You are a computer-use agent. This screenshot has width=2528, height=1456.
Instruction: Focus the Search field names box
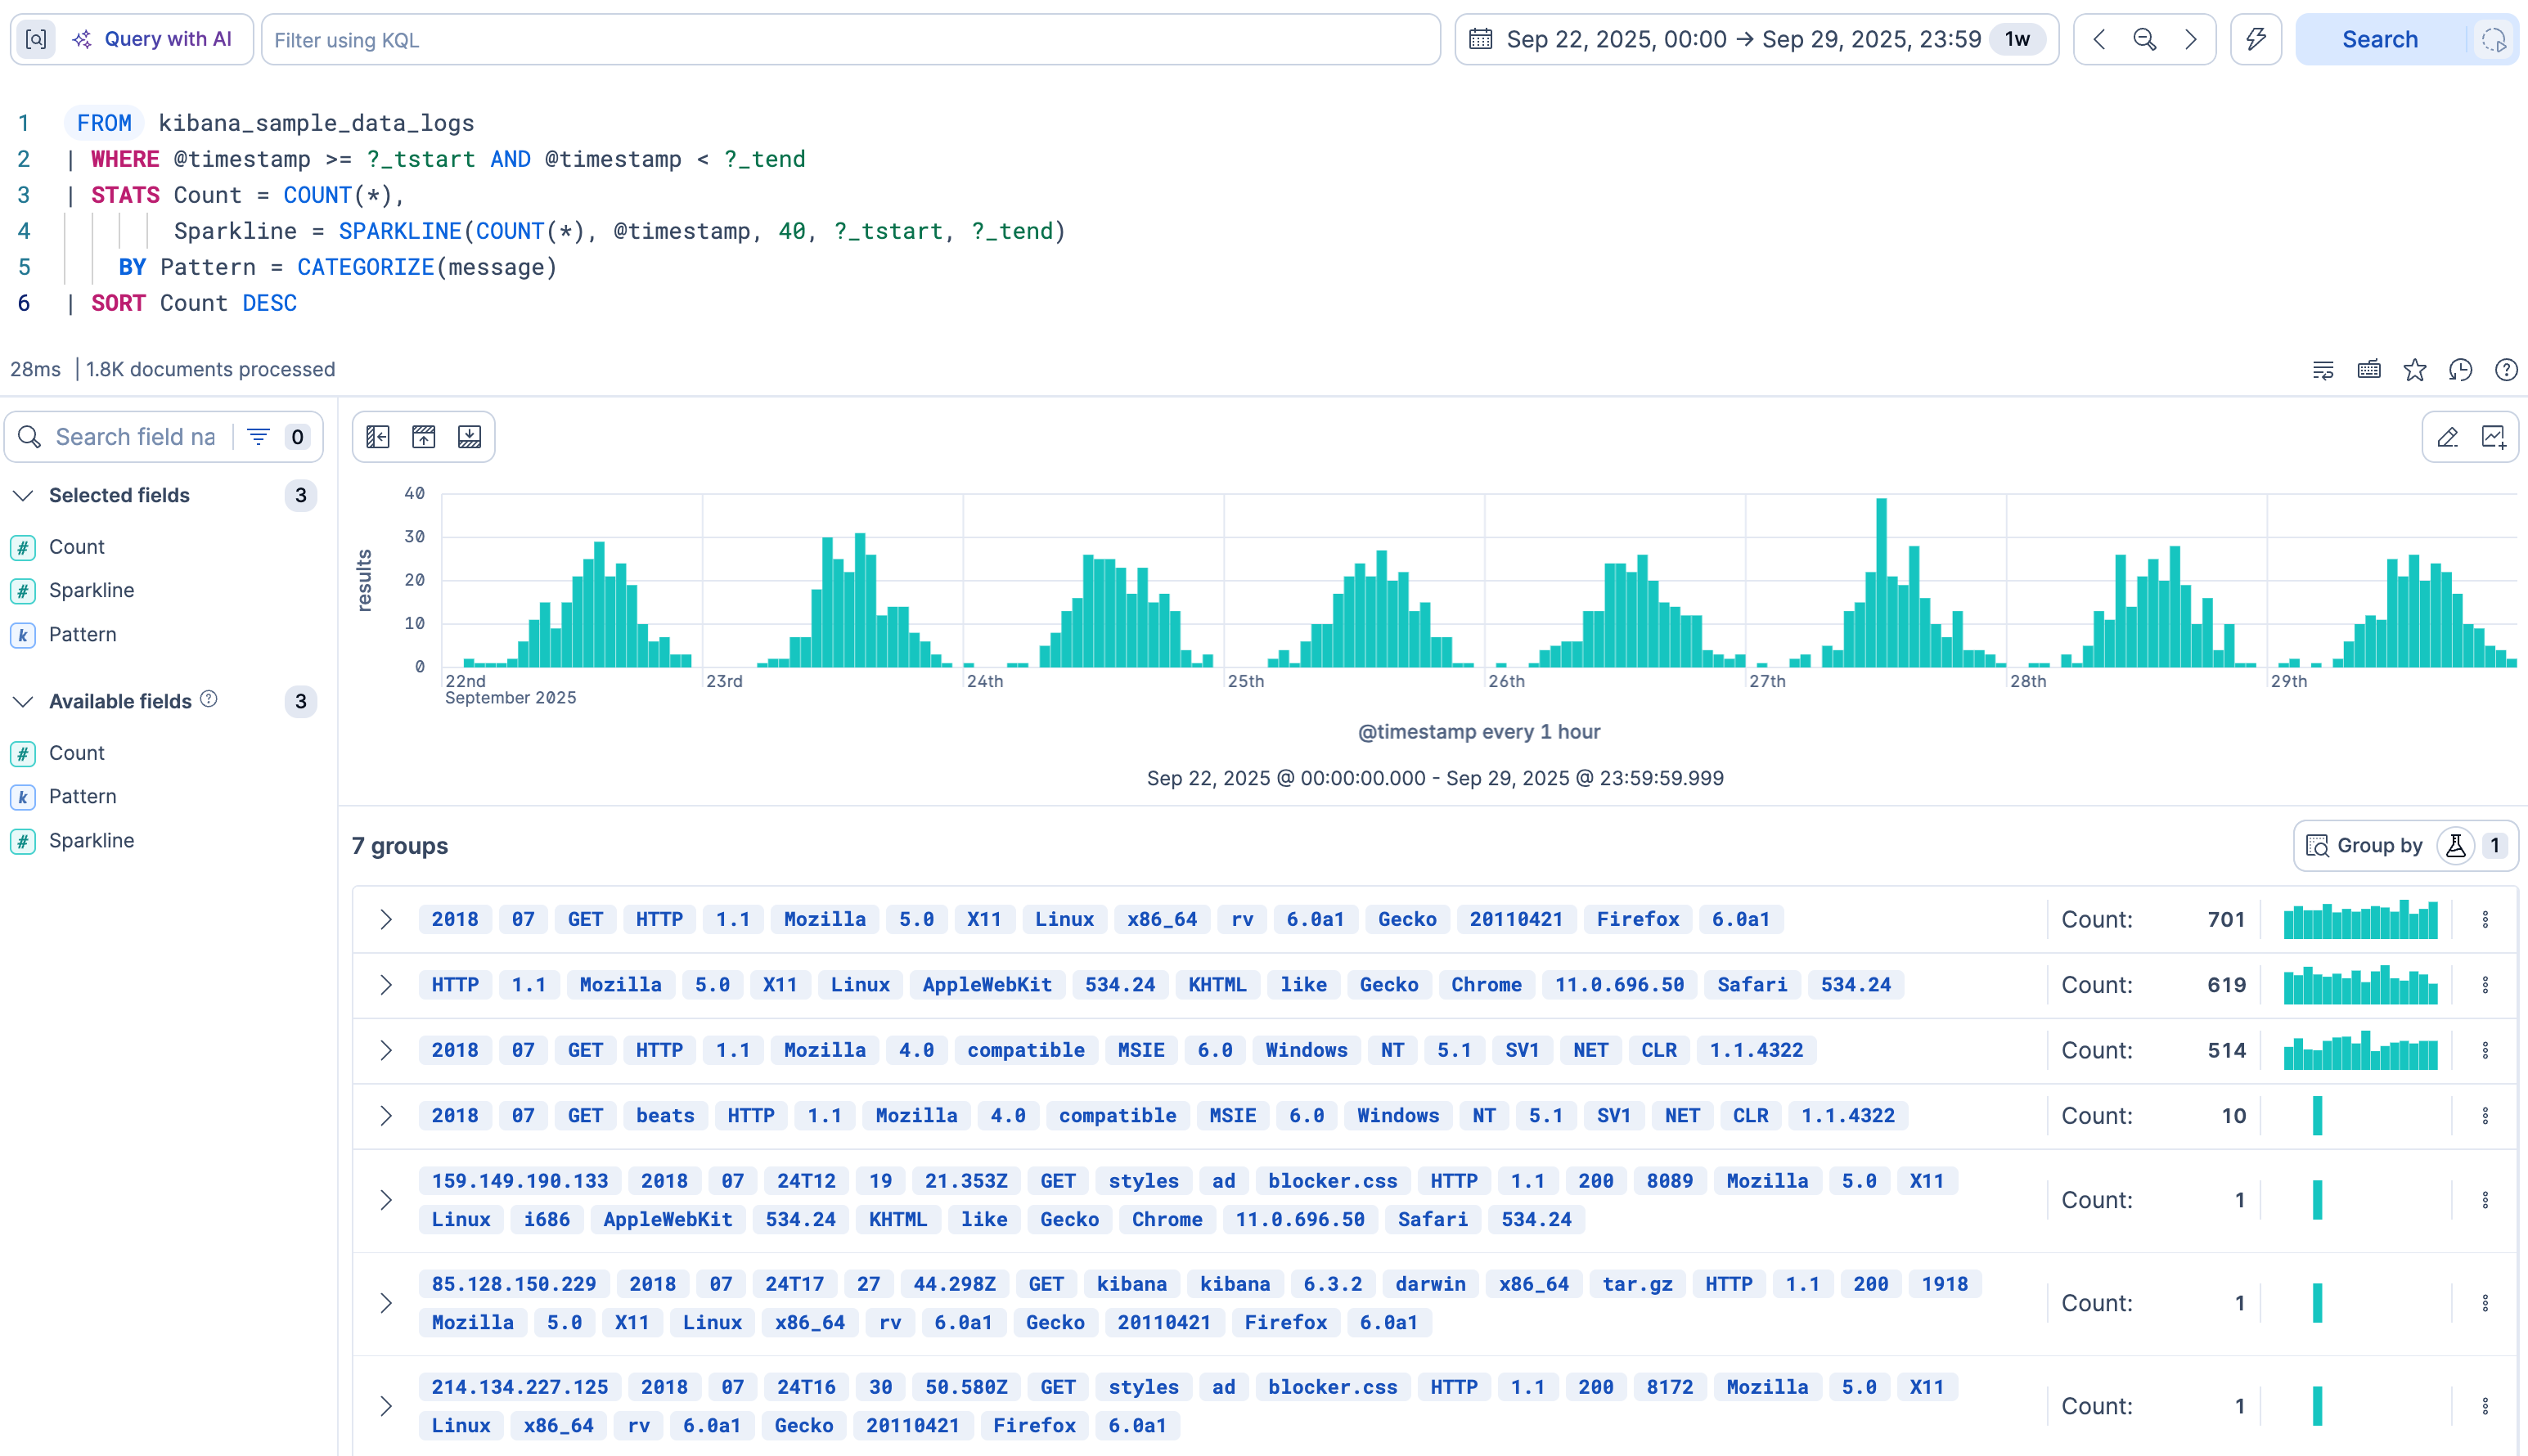click(x=135, y=437)
